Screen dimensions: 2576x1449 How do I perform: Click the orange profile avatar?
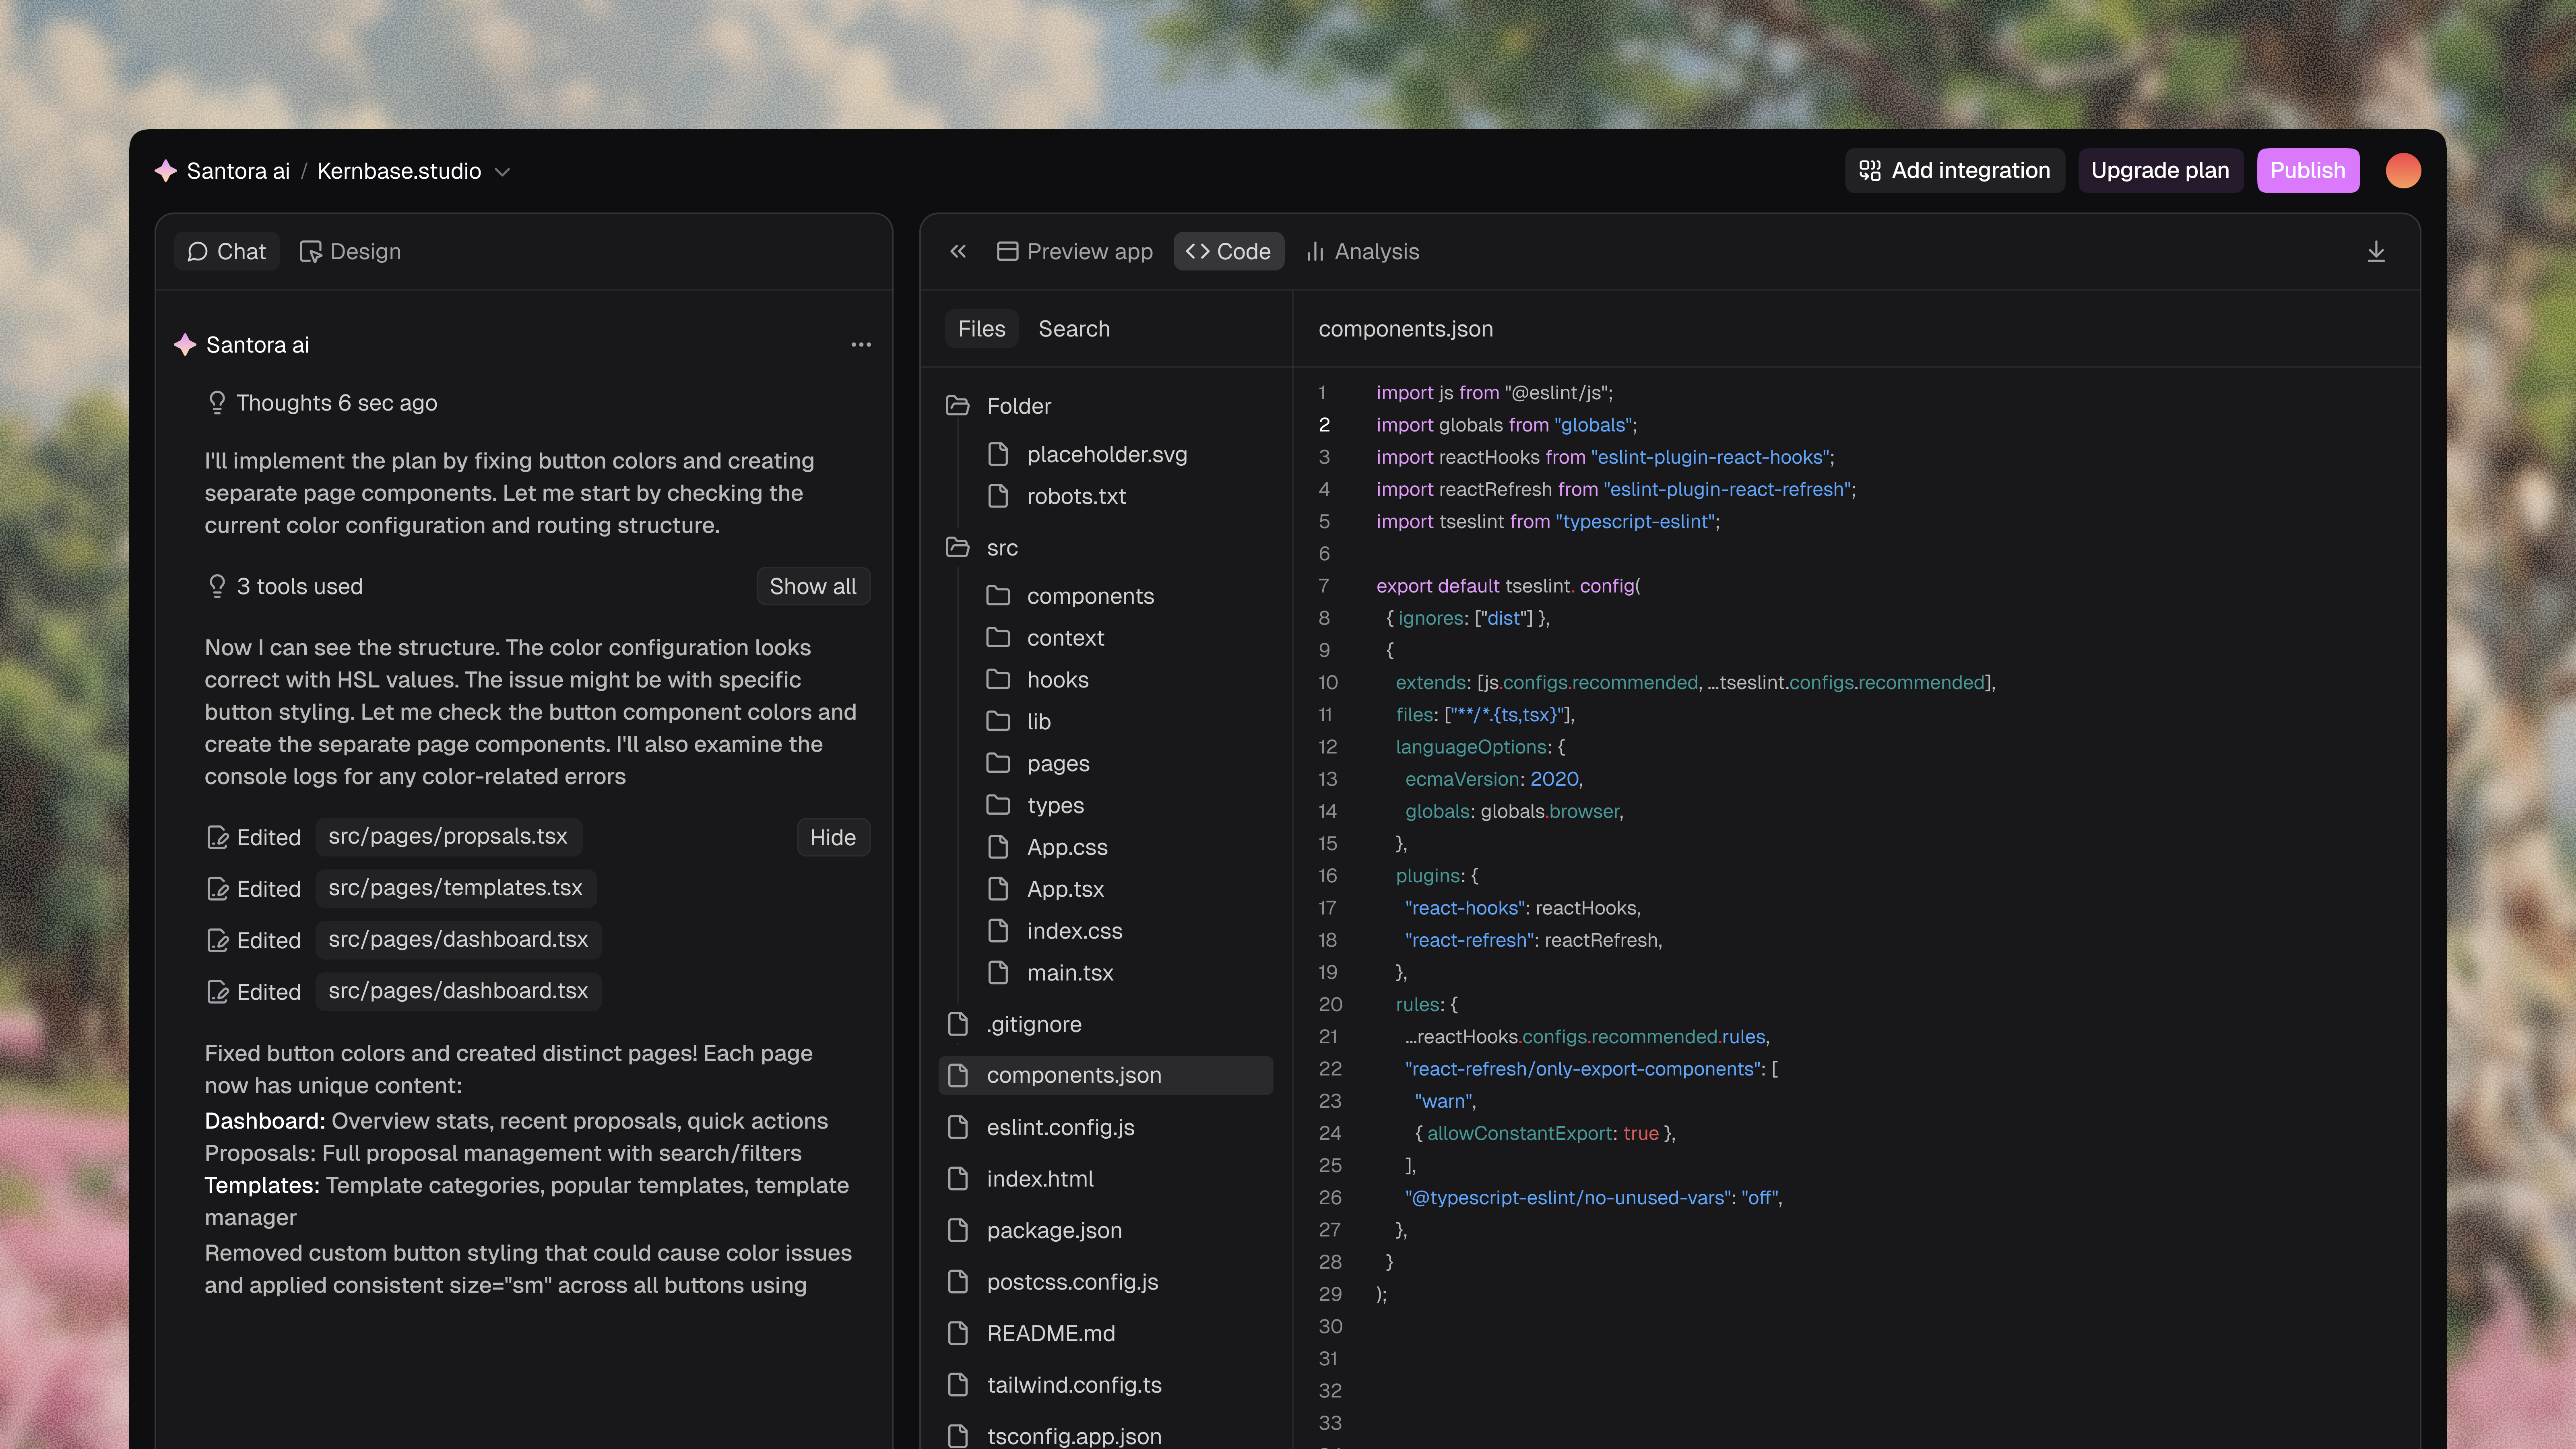[2403, 170]
